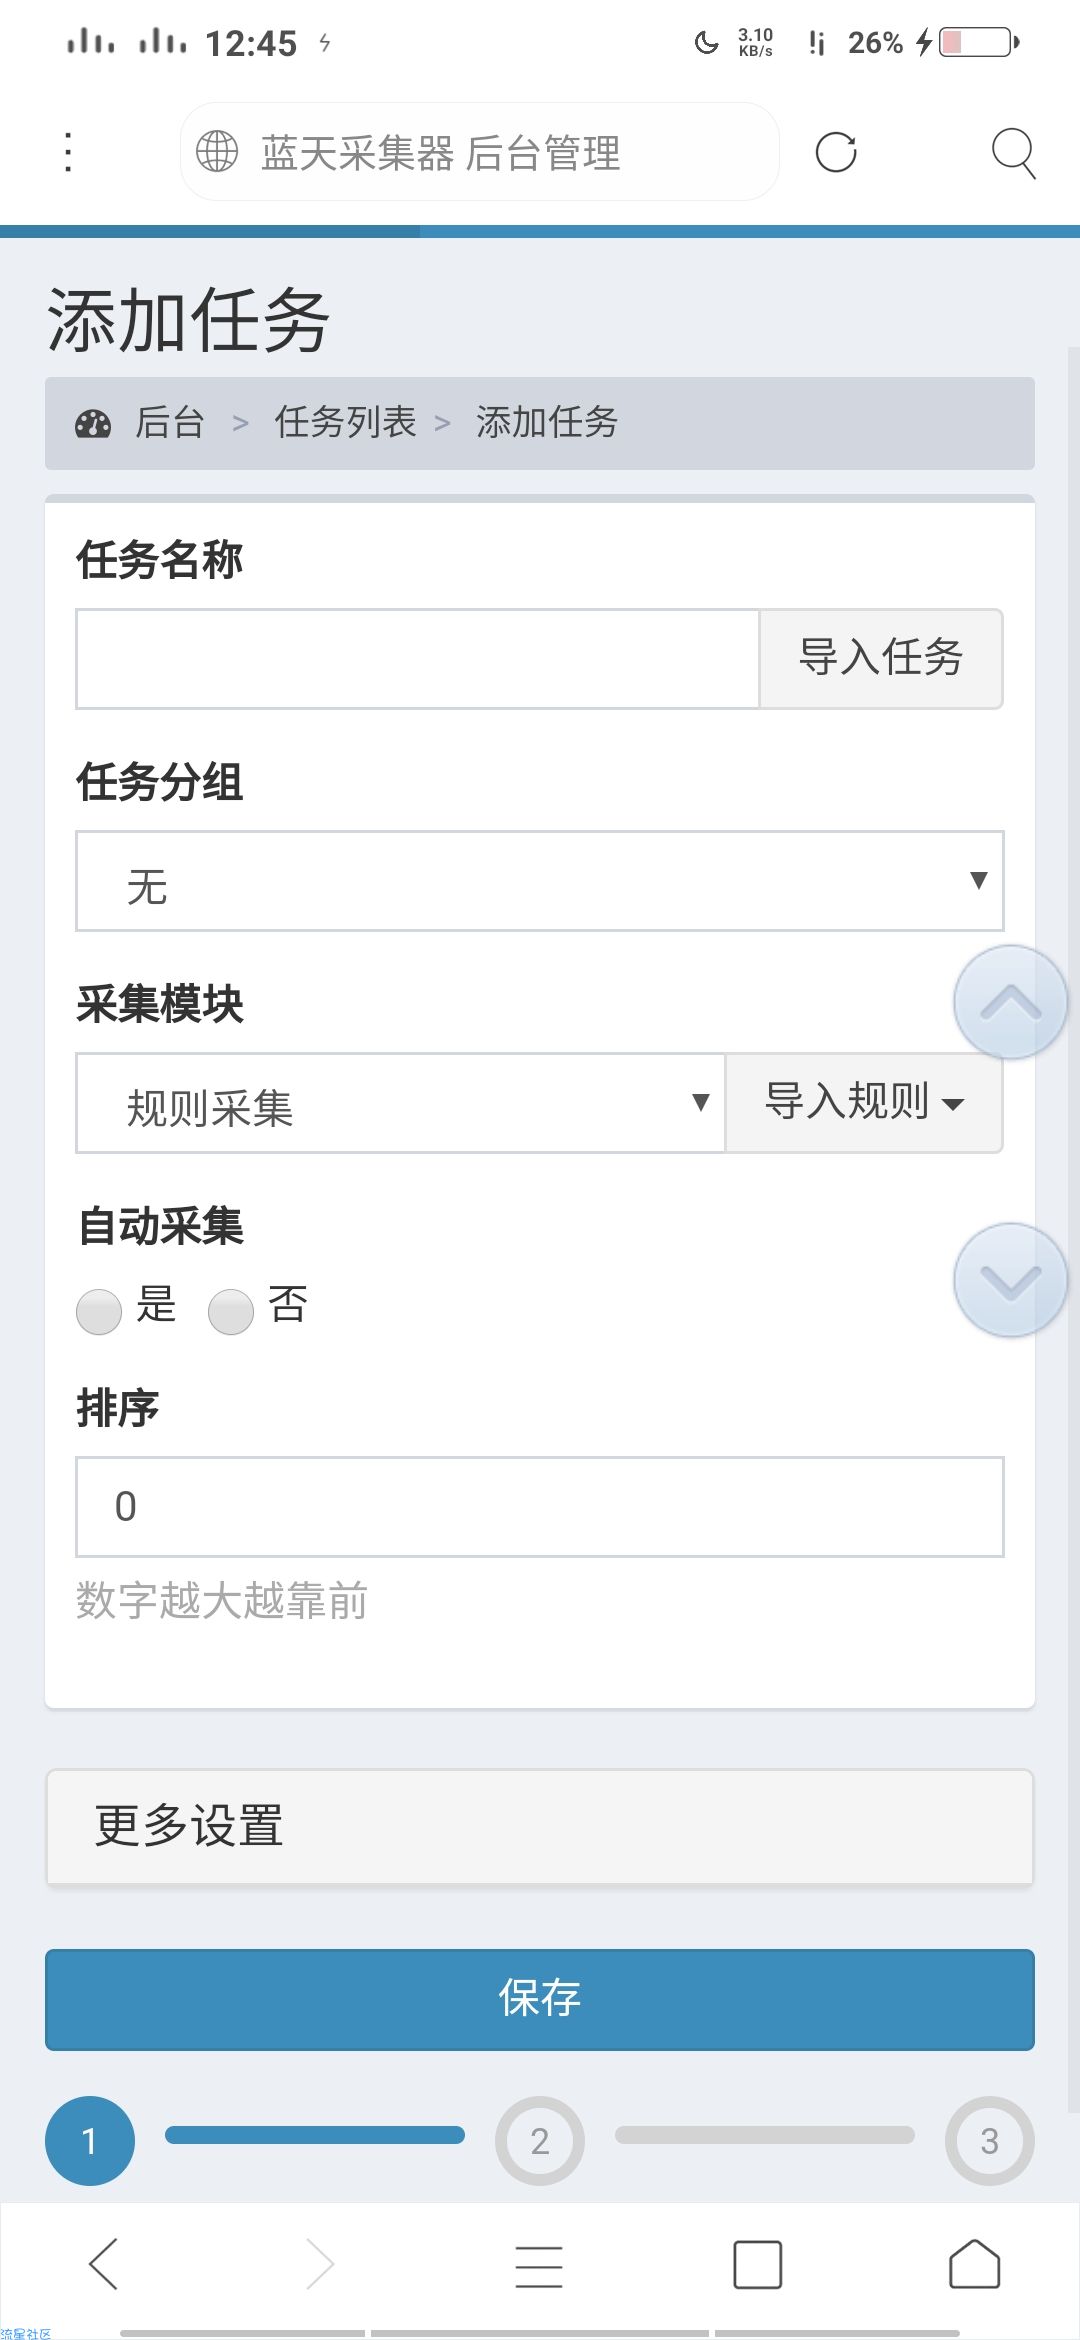Go to the browser home icon
Image resolution: width=1080 pixels, height=2340 pixels.
[974, 2263]
